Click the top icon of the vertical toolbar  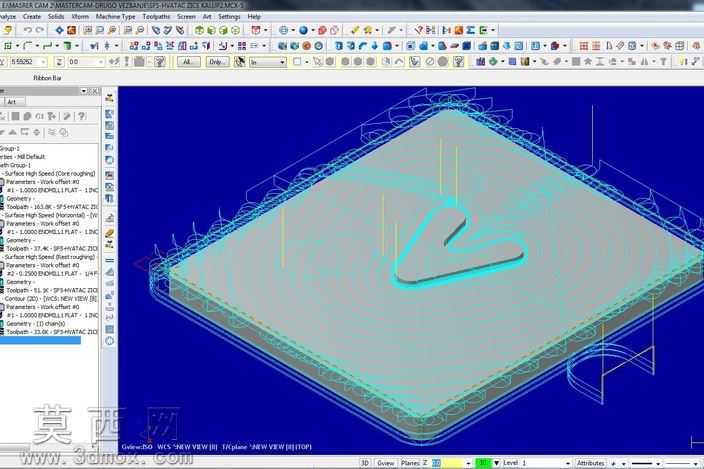[110, 96]
